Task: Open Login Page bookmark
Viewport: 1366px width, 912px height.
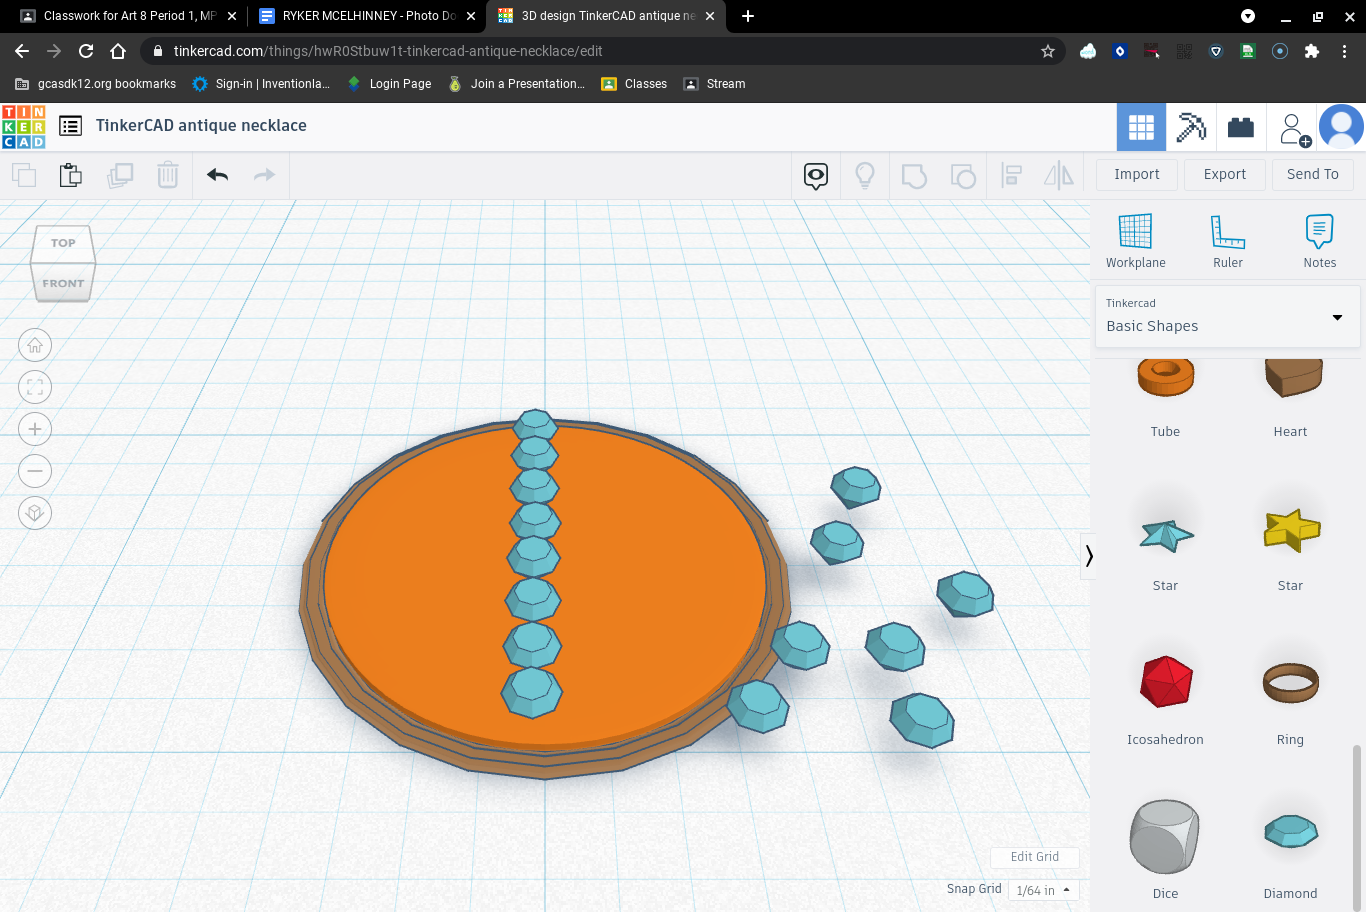Action: tap(389, 84)
